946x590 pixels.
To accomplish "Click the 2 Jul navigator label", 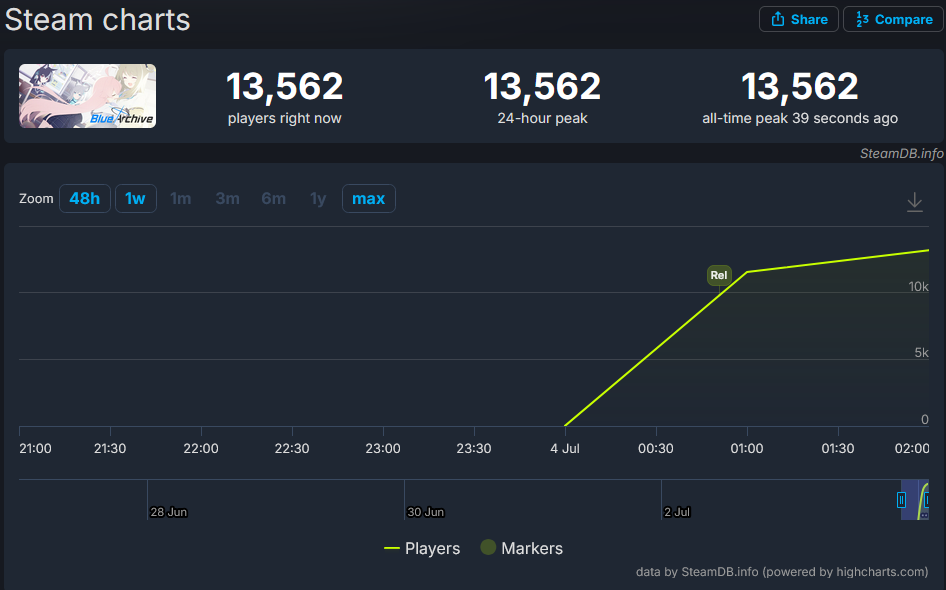I will click(677, 512).
